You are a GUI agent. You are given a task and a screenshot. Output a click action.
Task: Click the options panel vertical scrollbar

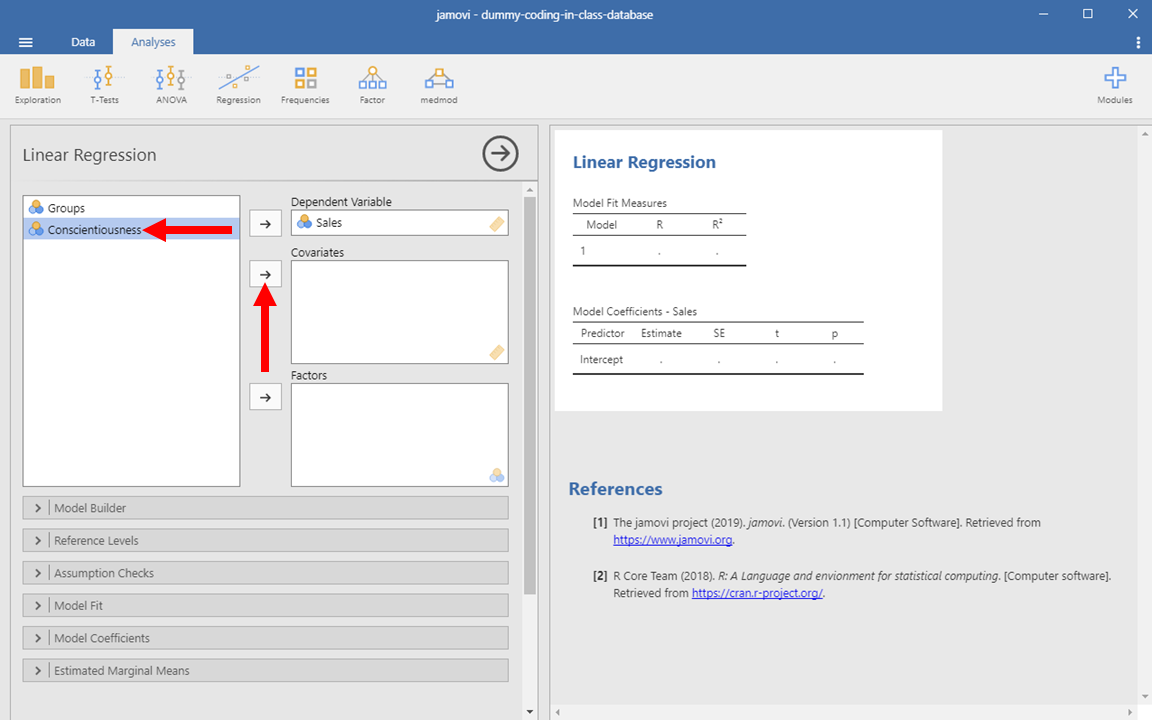[530, 400]
